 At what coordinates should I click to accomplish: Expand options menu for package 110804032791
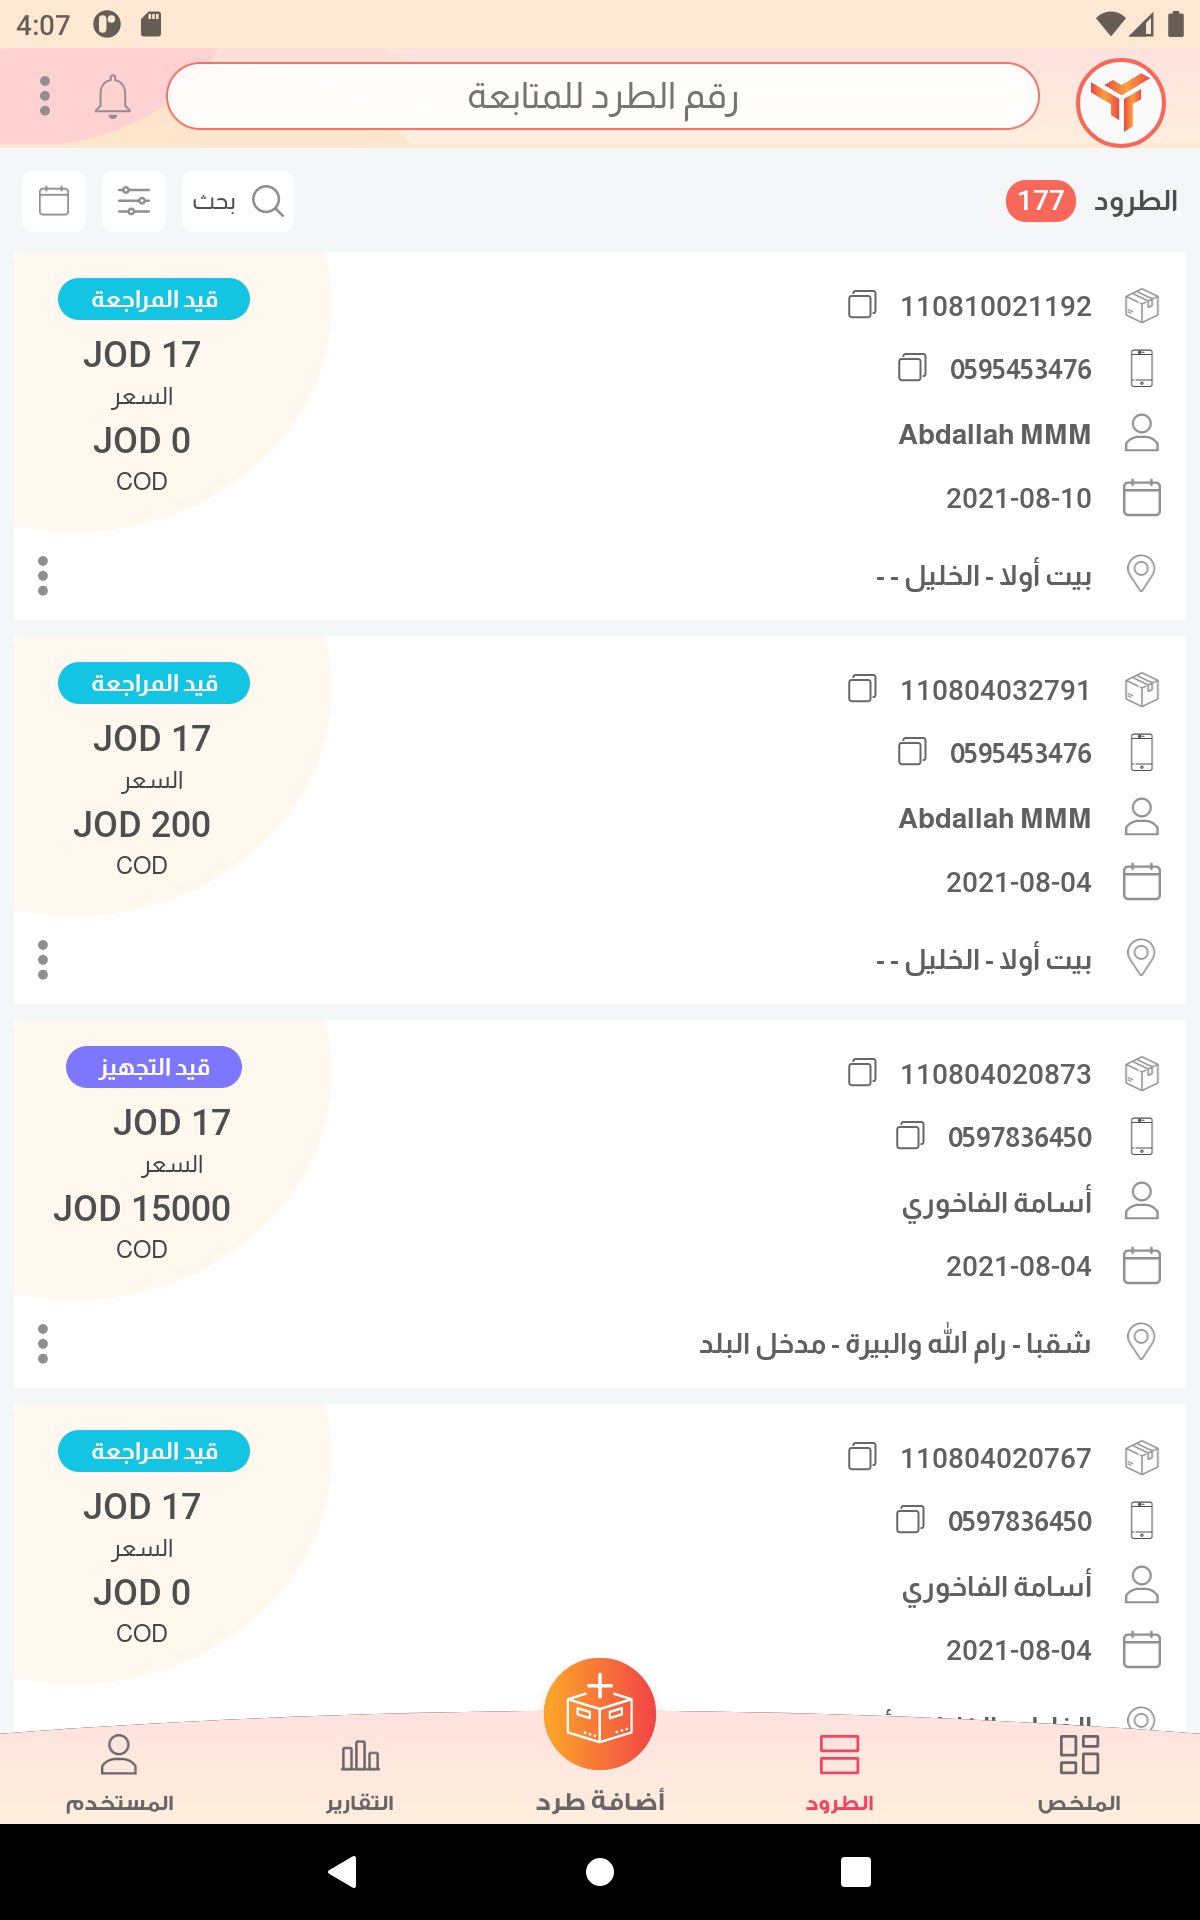[x=43, y=960]
